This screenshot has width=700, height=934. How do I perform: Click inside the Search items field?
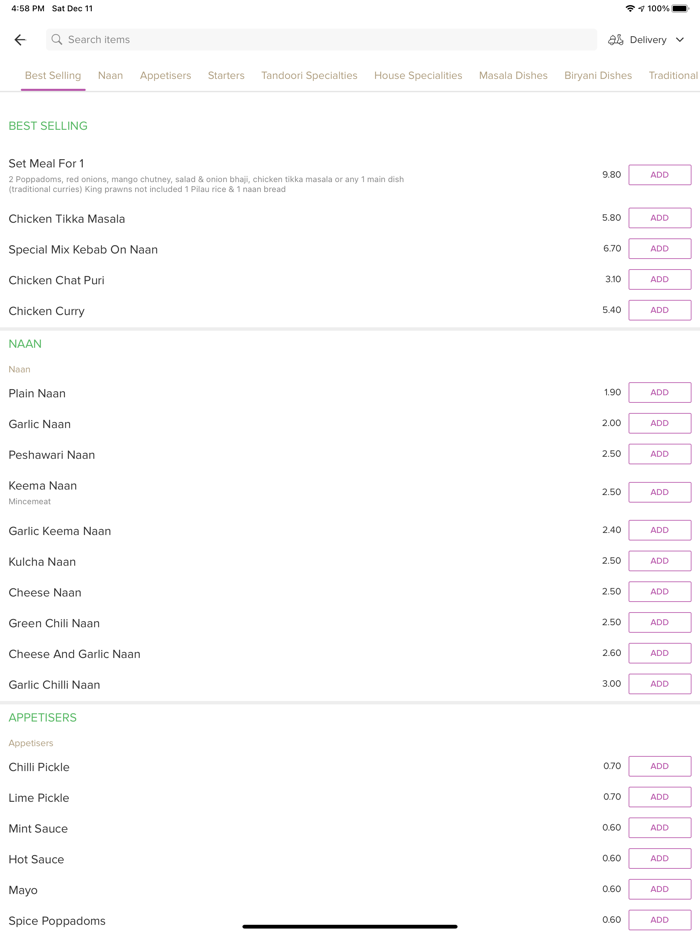pos(200,39)
